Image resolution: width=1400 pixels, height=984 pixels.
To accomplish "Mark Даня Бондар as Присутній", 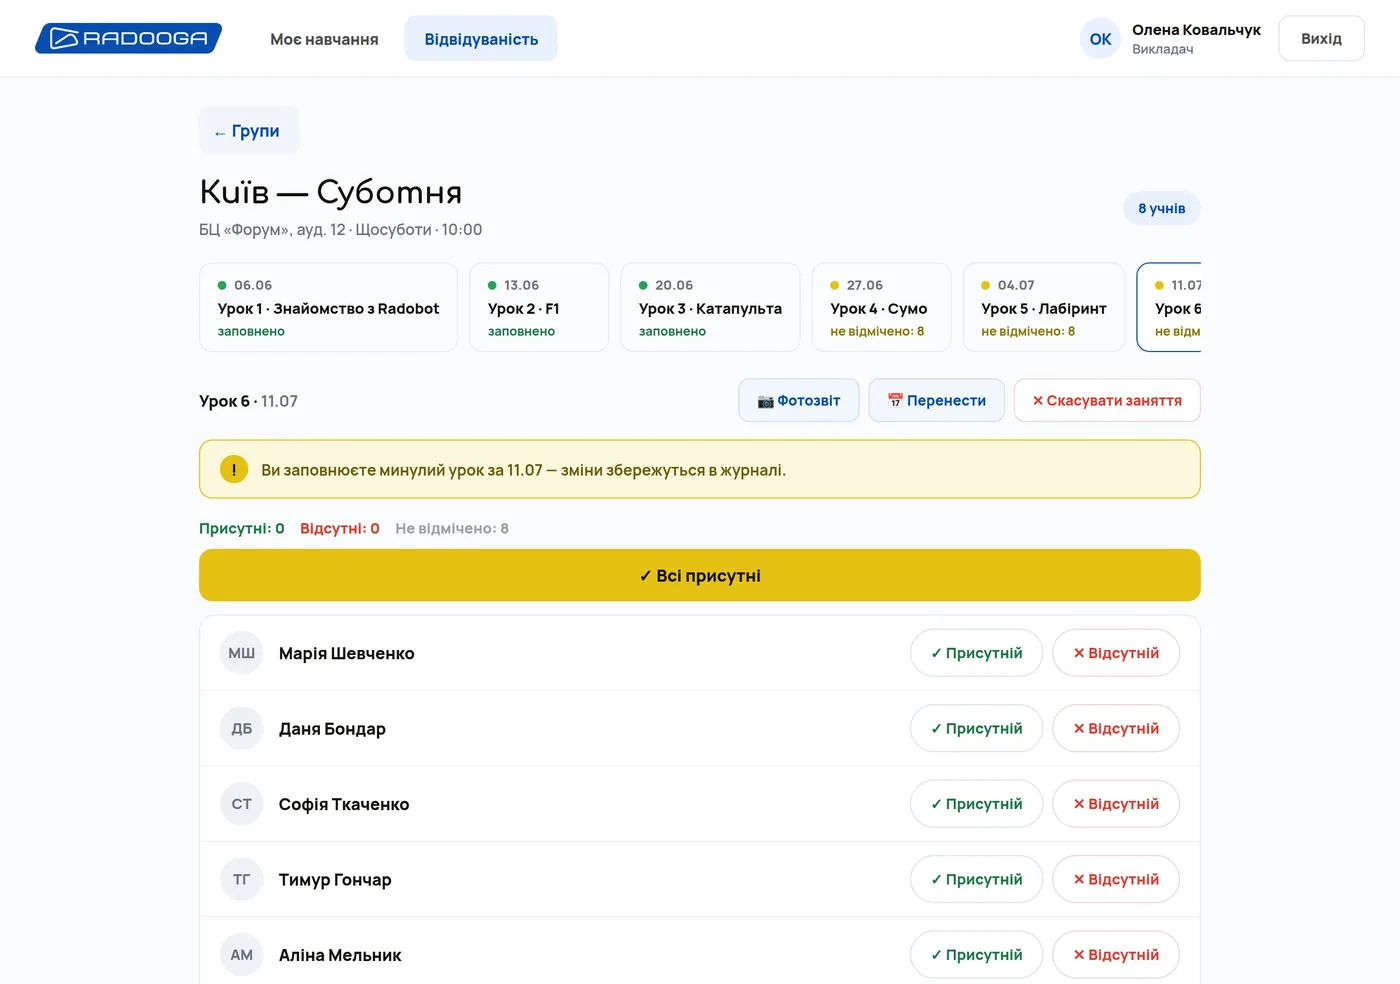I will (976, 728).
